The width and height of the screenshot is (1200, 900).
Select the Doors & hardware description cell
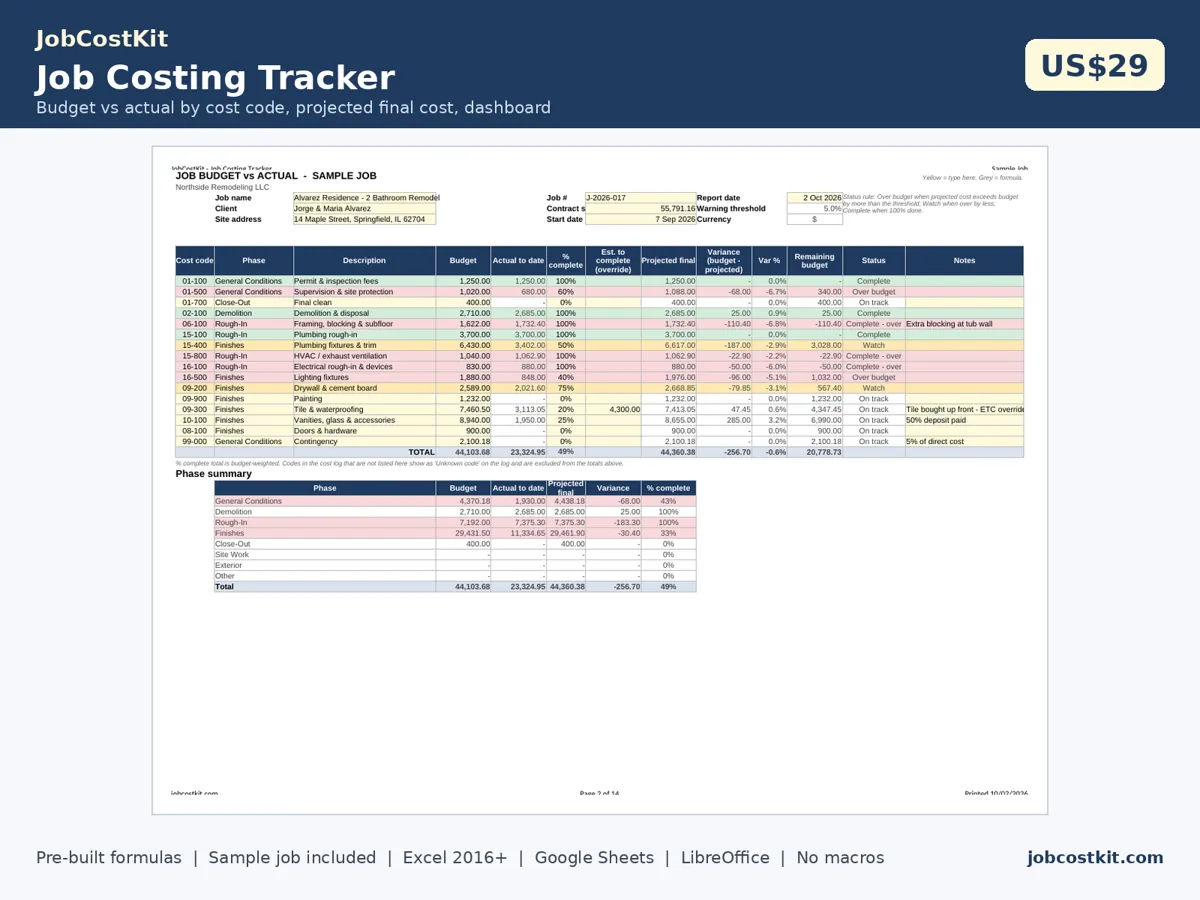point(364,430)
